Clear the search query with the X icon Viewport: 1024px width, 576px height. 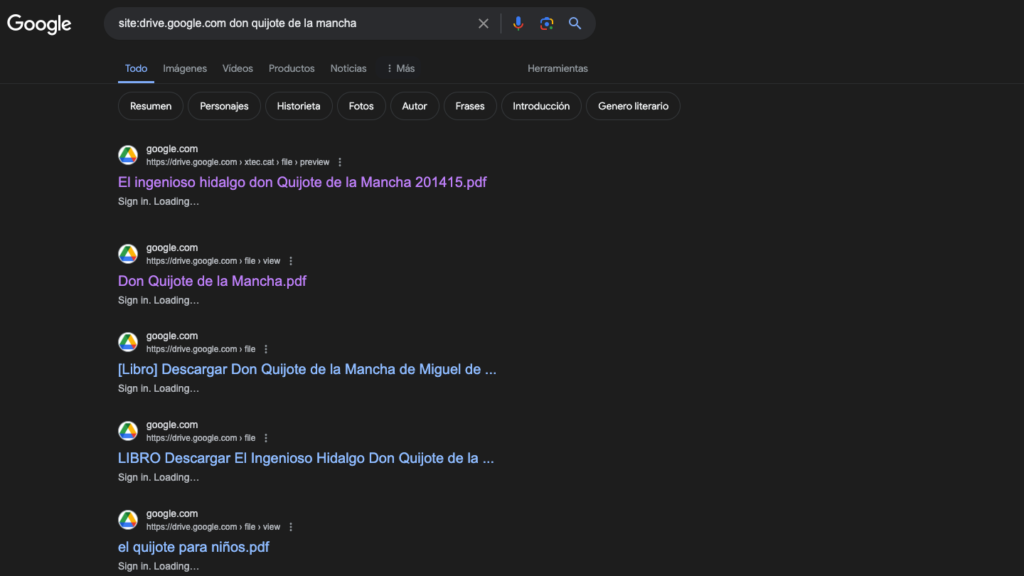point(483,24)
